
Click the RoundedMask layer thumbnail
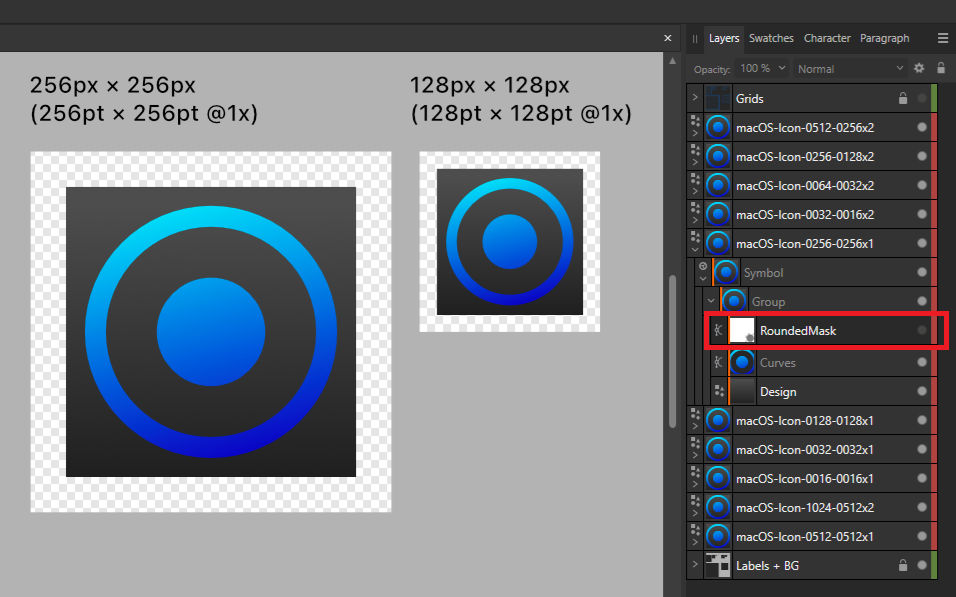tap(741, 331)
